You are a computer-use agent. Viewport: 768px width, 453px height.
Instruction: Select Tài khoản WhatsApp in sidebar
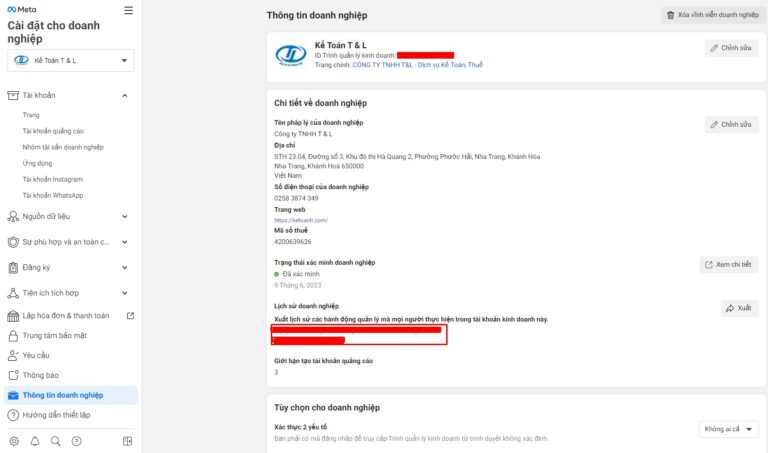(x=52, y=195)
